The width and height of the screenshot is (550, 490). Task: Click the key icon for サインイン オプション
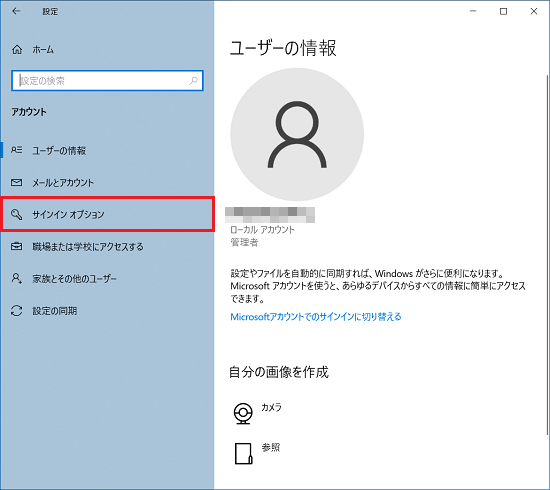(x=16, y=214)
